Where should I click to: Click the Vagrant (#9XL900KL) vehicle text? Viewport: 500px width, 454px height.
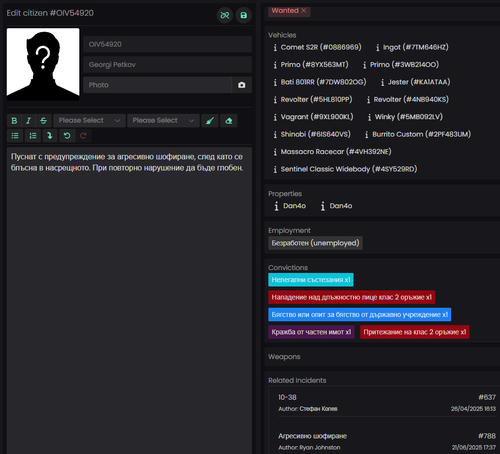click(x=317, y=117)
